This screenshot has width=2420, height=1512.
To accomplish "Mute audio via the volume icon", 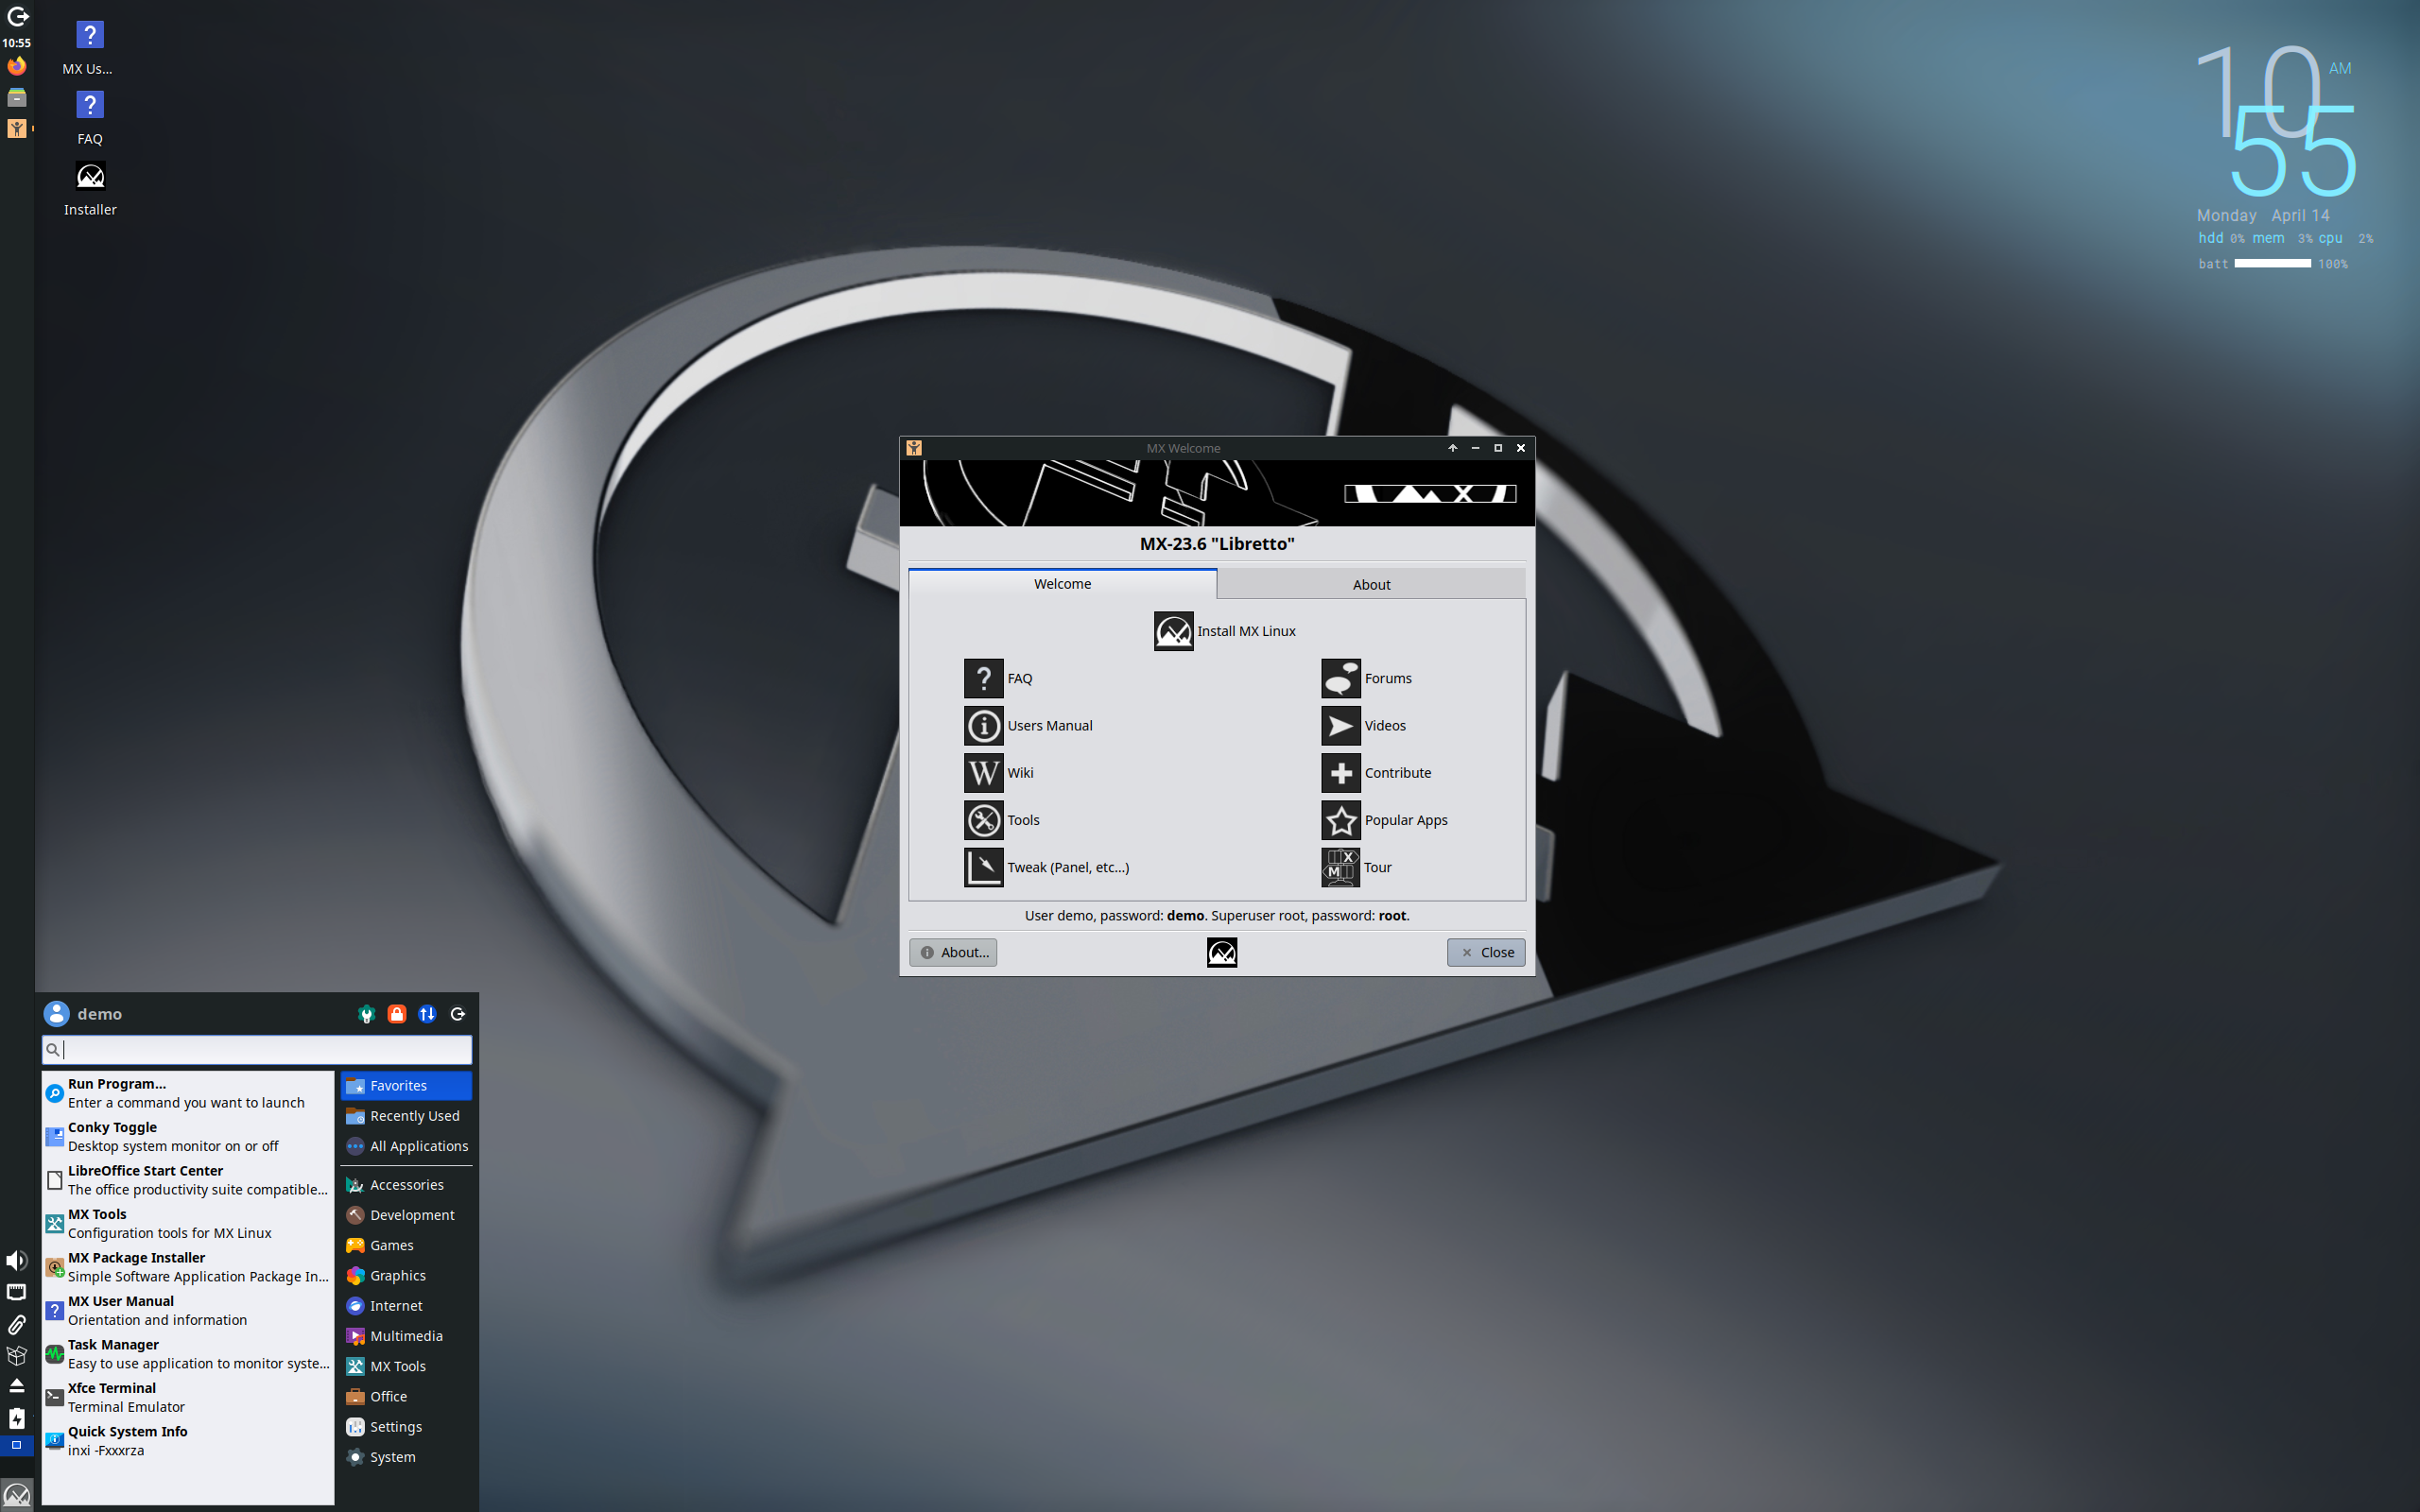I will (16, 1259).
